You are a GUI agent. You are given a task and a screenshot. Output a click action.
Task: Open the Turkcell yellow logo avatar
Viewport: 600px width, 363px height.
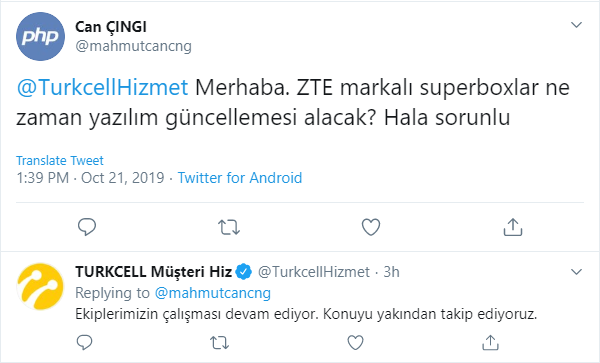(x=40, y=286)
